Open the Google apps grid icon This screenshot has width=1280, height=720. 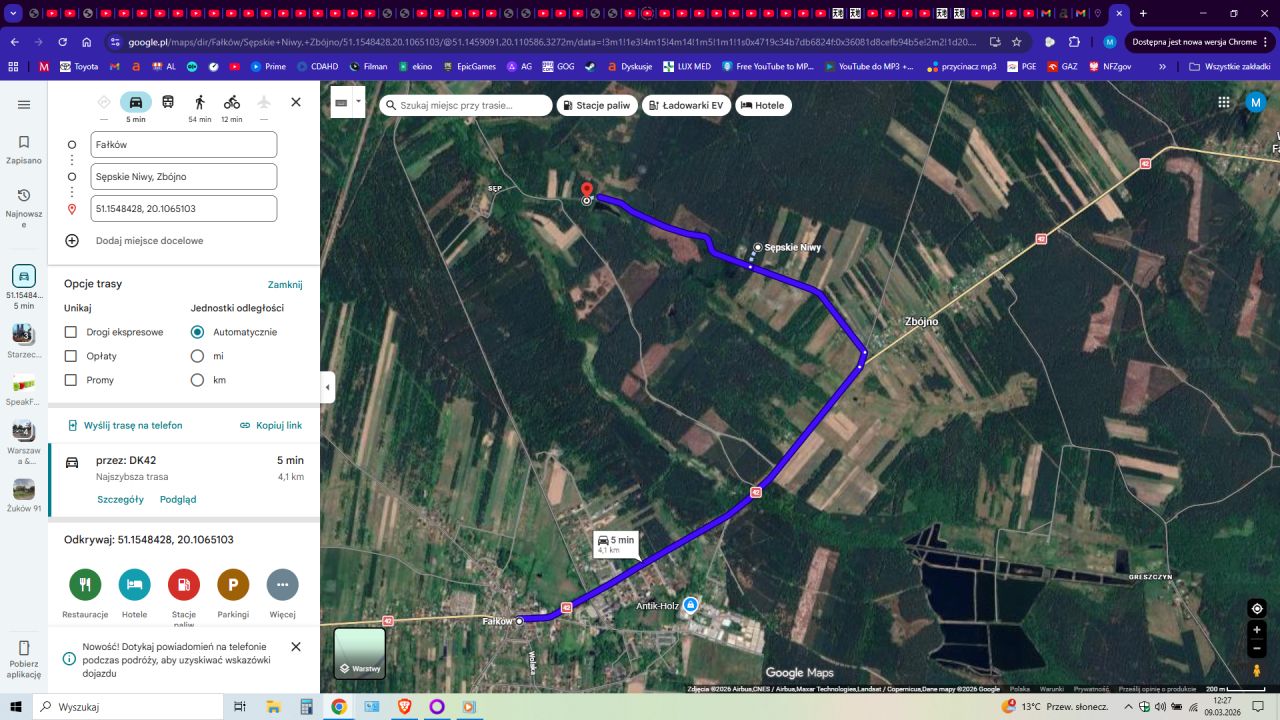1224,103
